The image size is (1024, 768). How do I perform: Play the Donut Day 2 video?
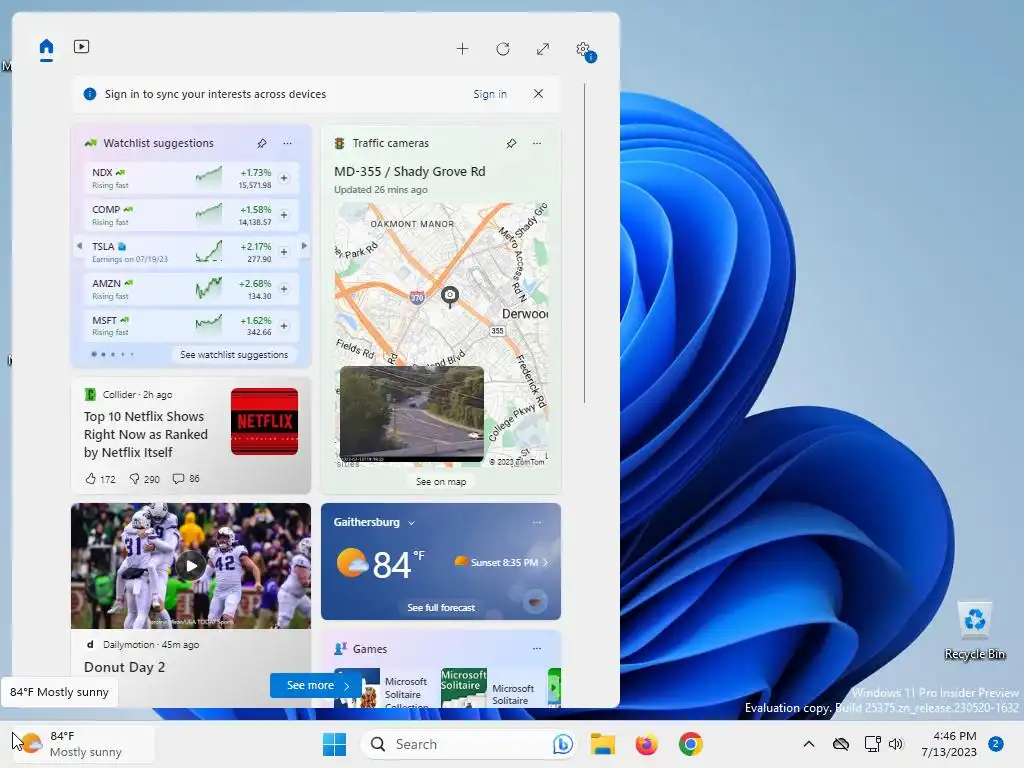coord(191,566)
